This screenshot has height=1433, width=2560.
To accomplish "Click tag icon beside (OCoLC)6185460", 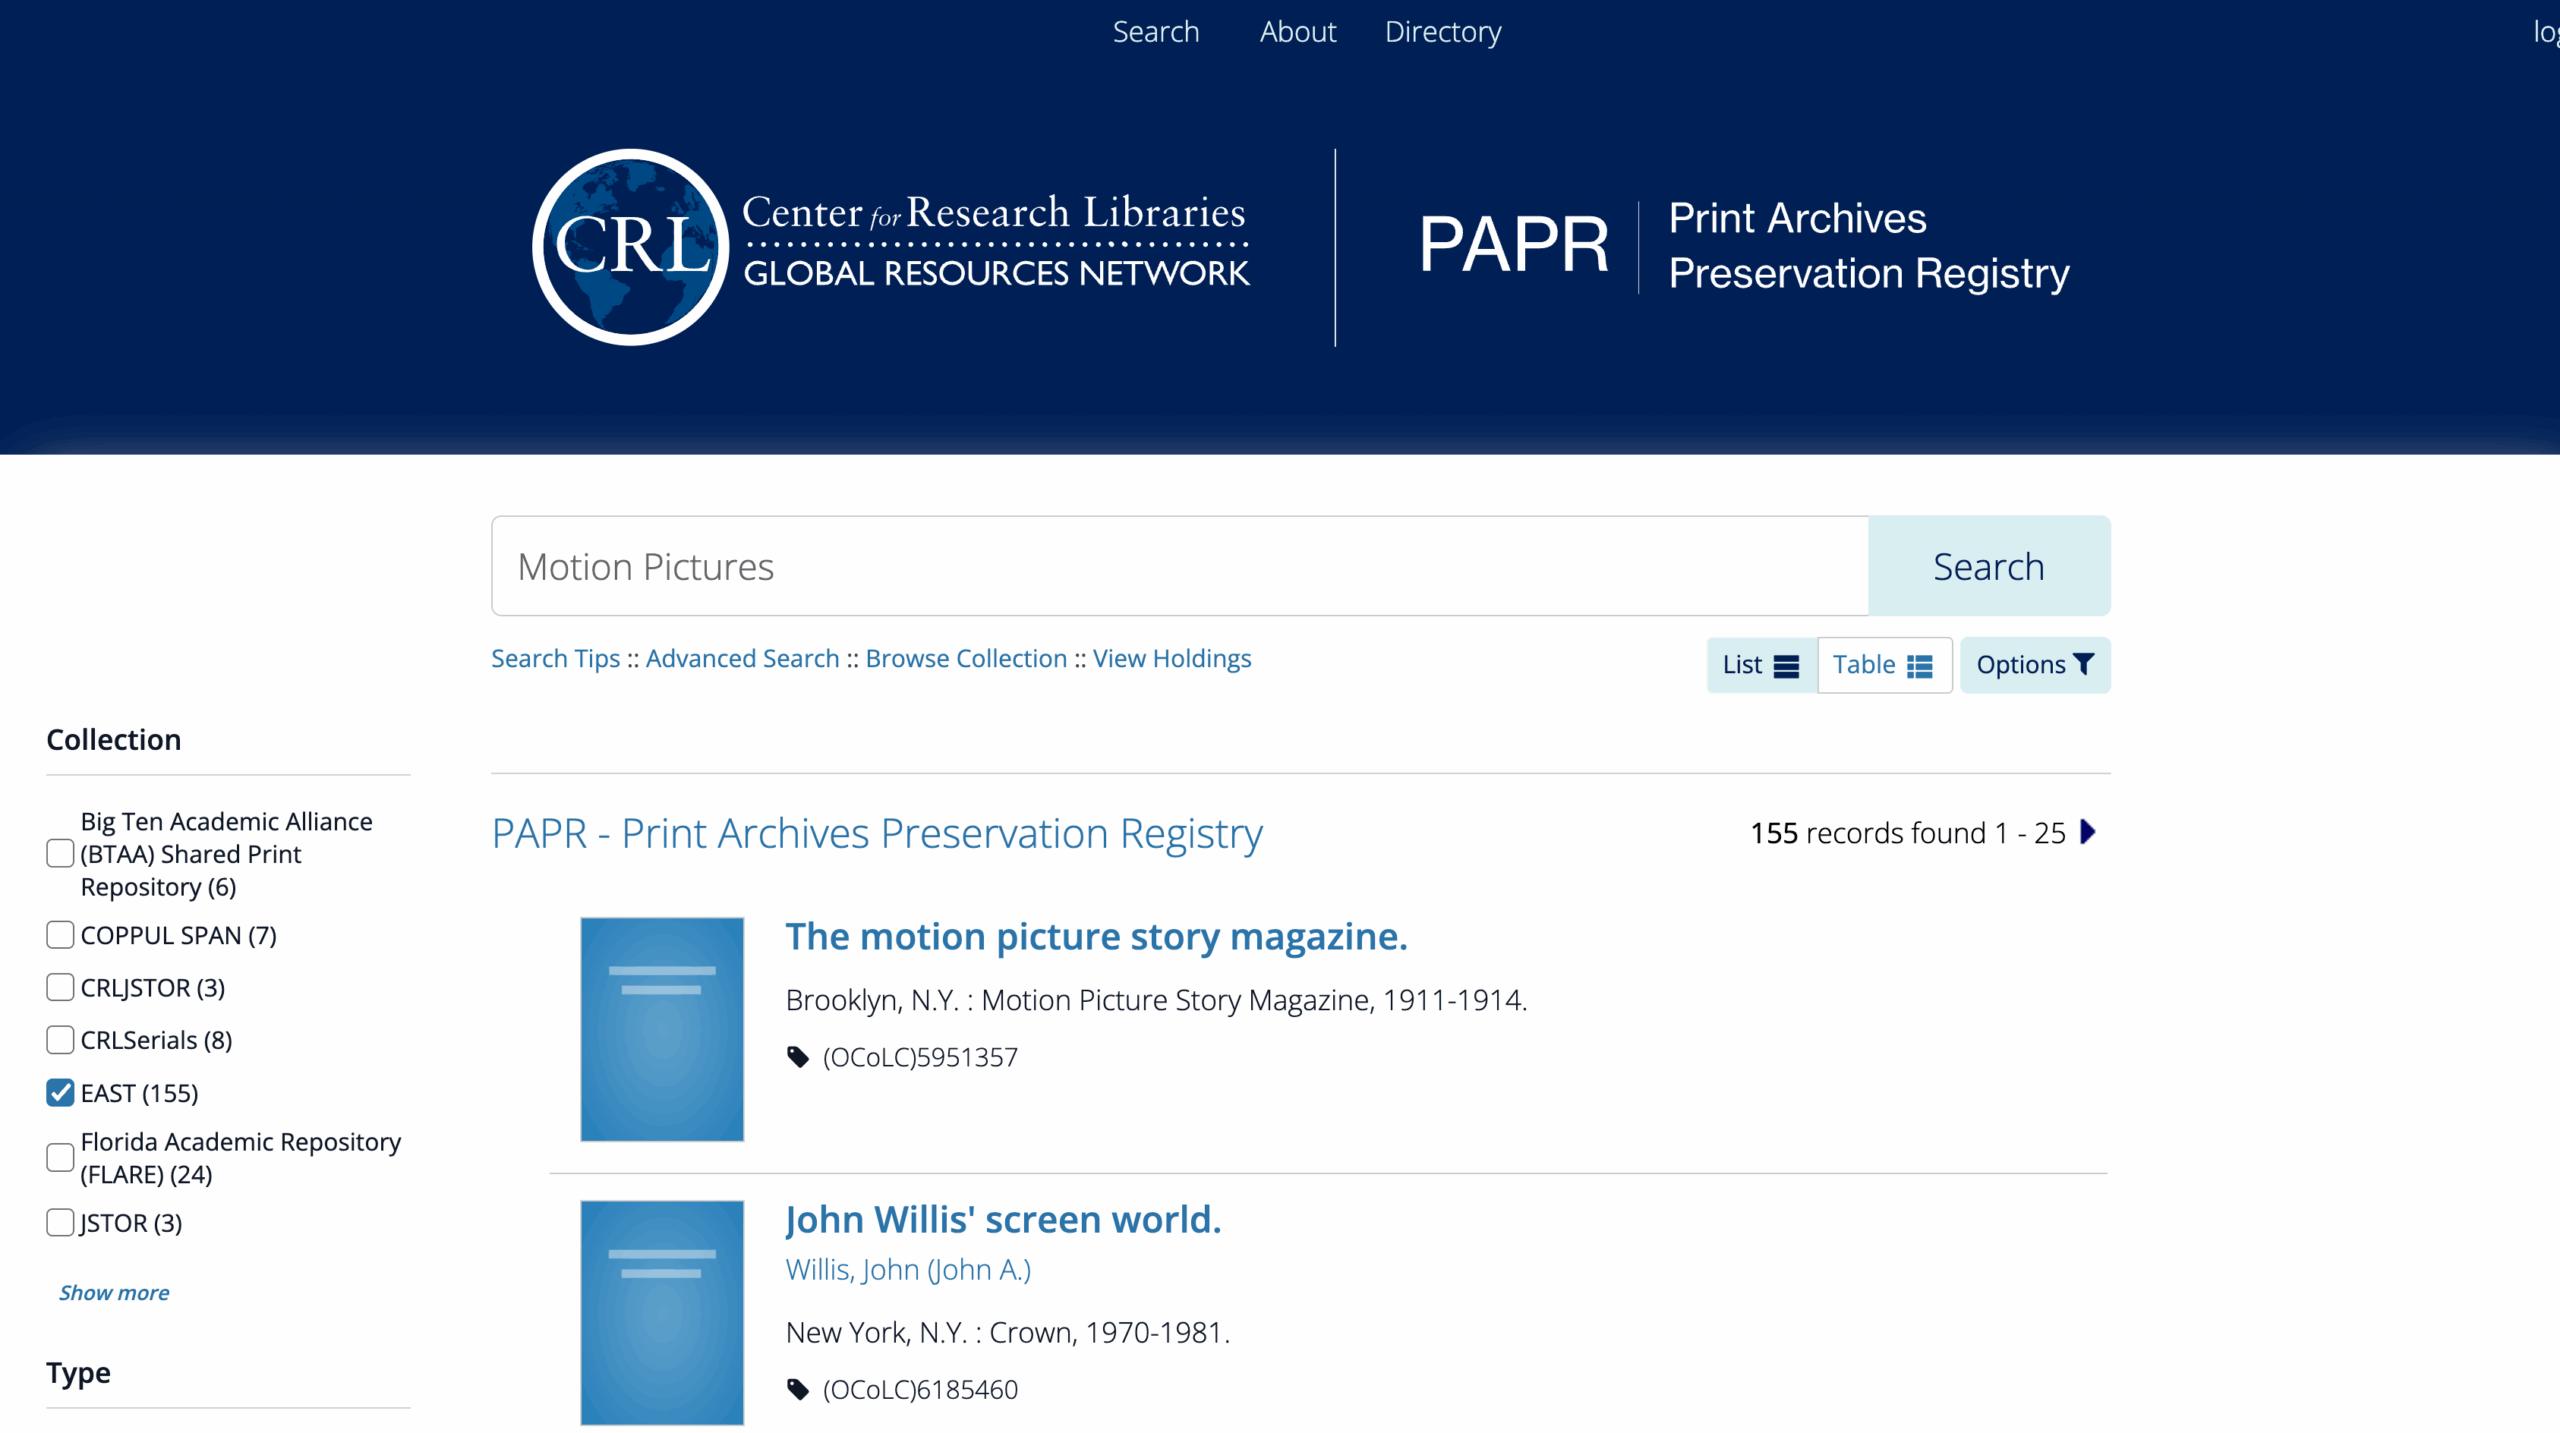I will click(797, 1389).
